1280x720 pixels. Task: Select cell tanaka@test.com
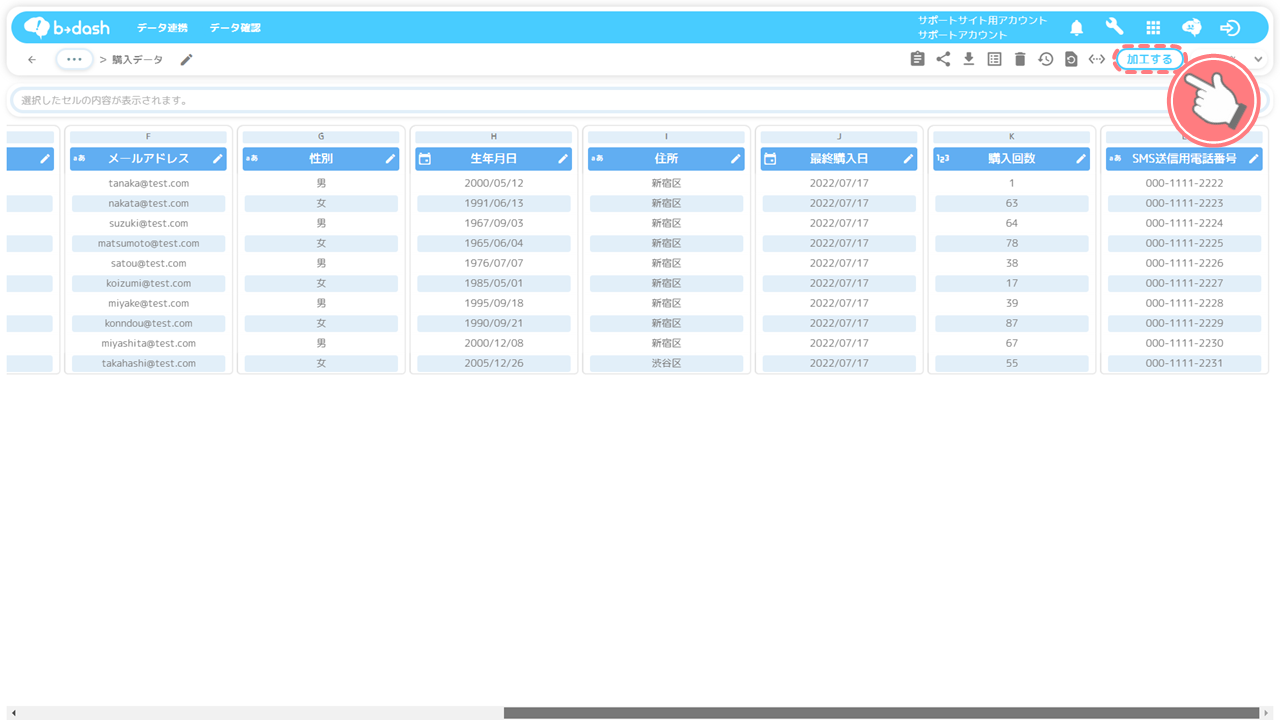point(148,183)
